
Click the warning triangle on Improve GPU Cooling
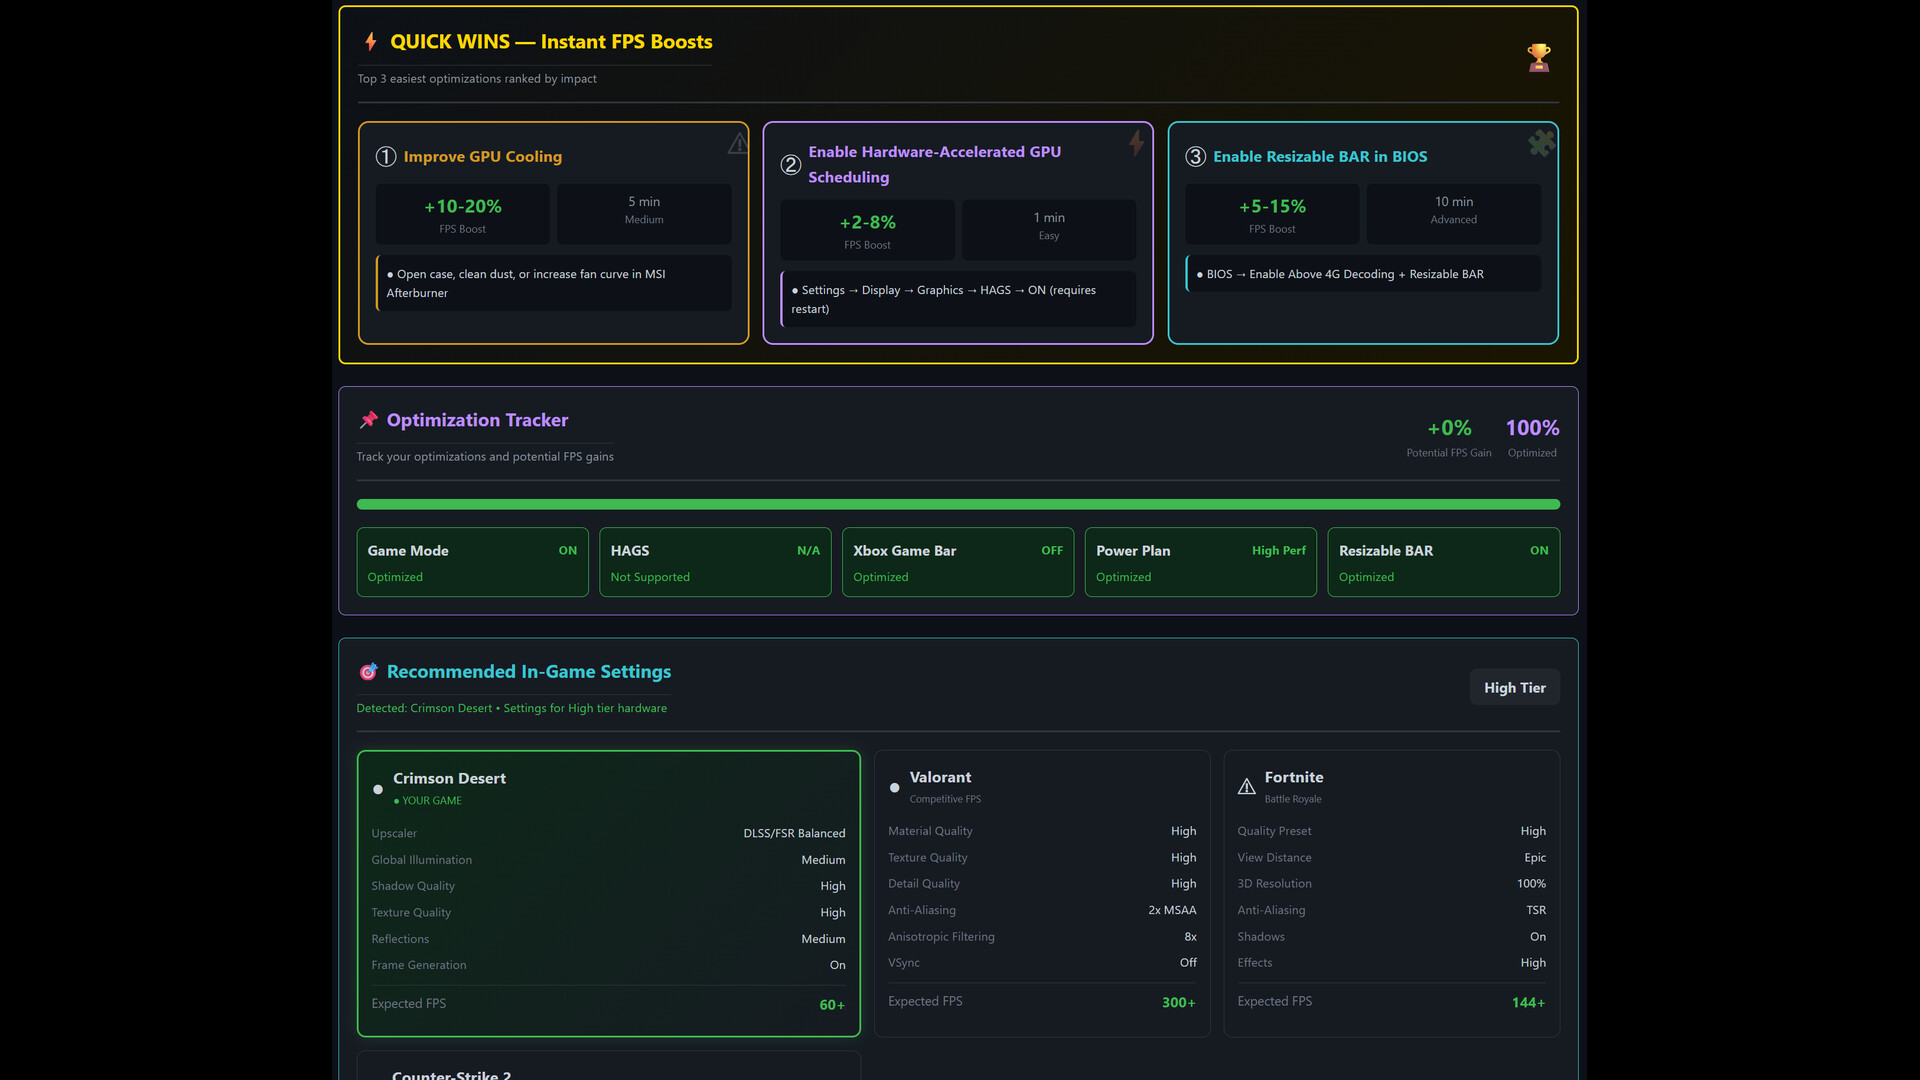(x=738, y=143)
